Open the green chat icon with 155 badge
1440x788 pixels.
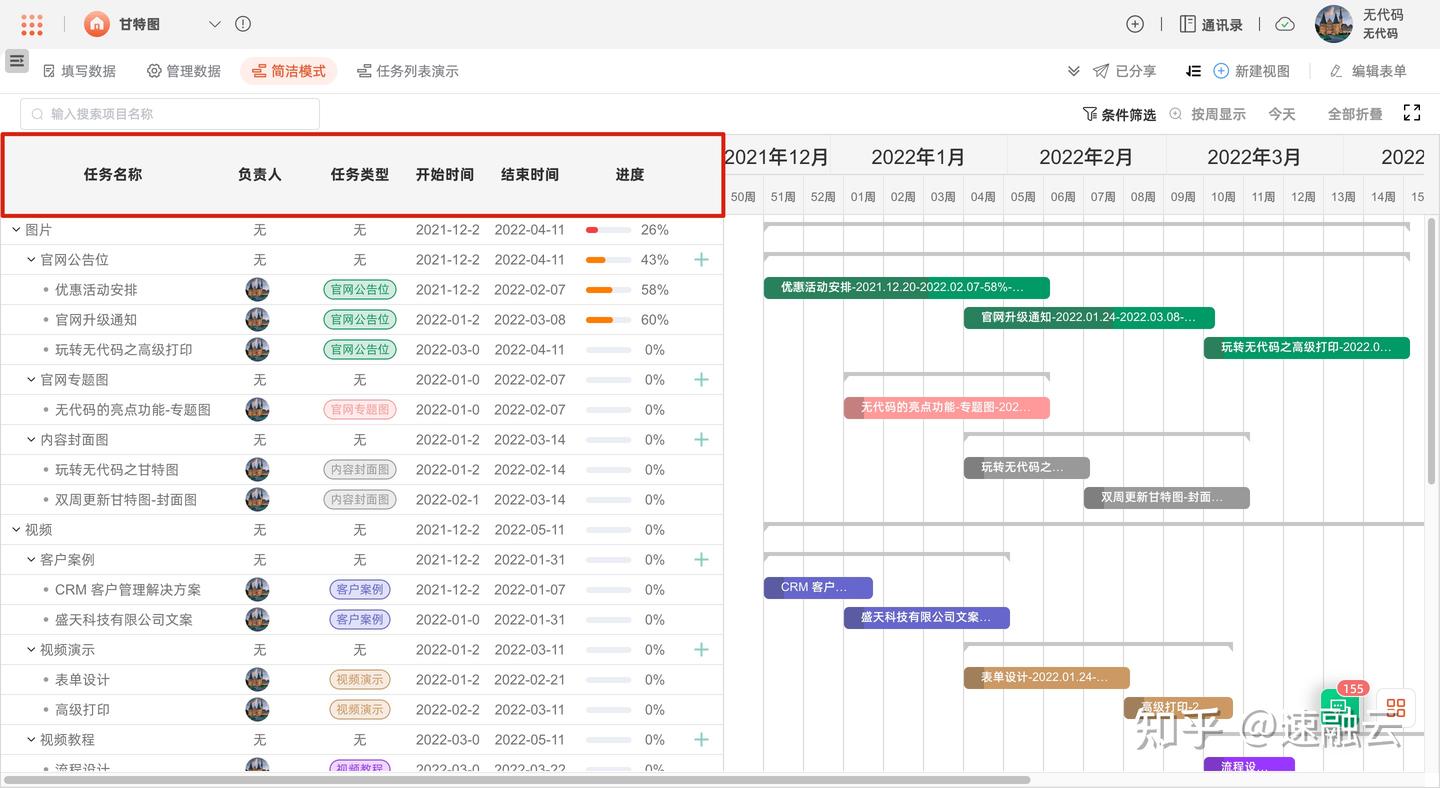point(1340,707)
